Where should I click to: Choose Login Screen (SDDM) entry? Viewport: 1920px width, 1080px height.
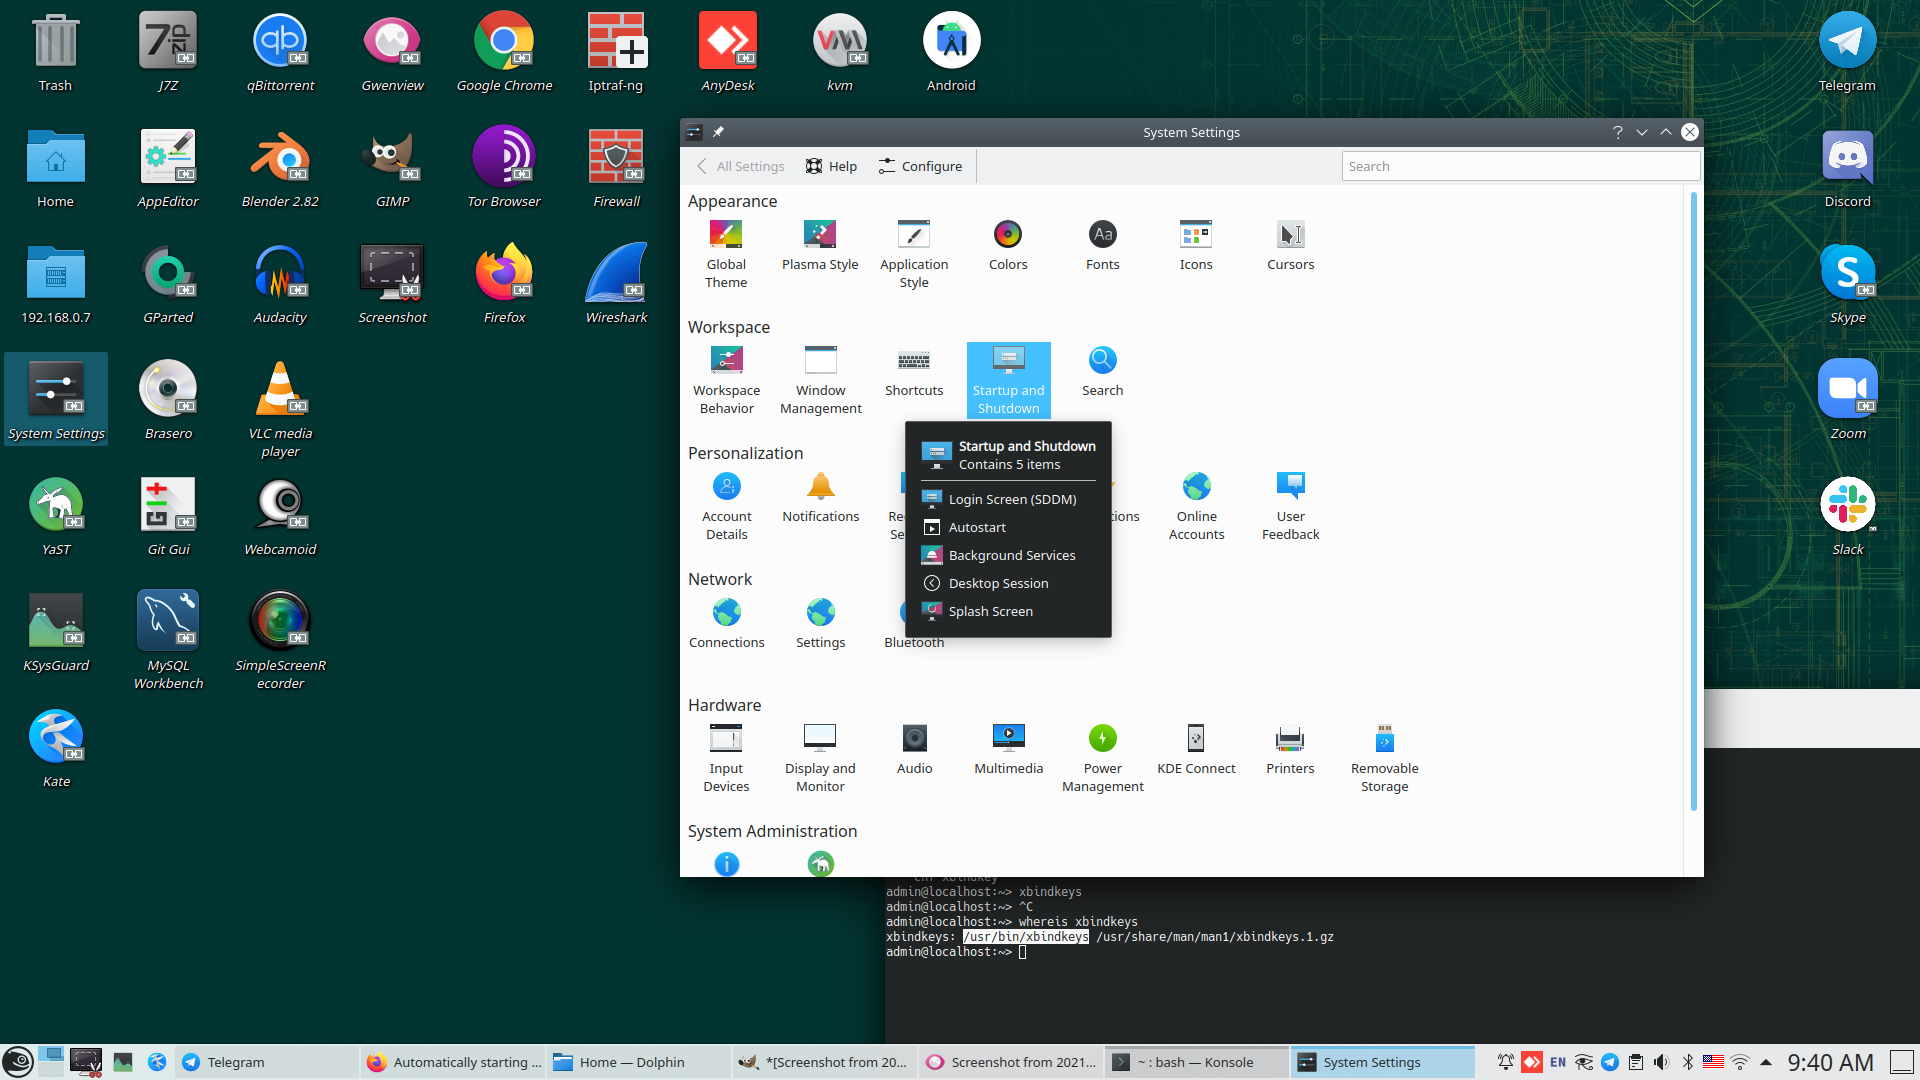[x=1012, y=499]
